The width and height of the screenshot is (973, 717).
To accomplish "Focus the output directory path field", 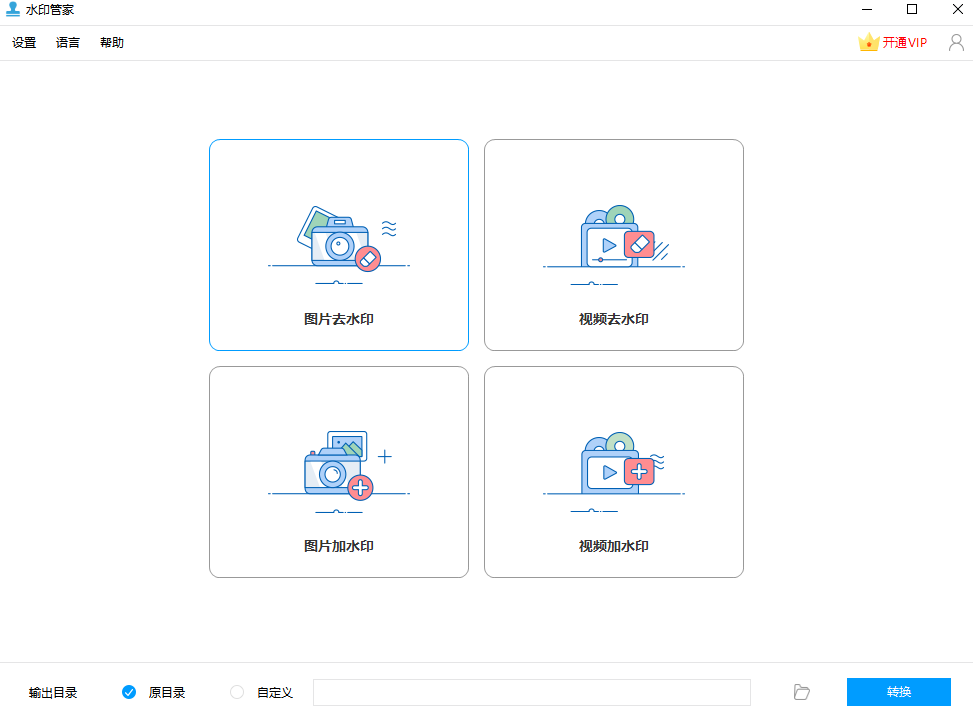I will click(532, 692).
